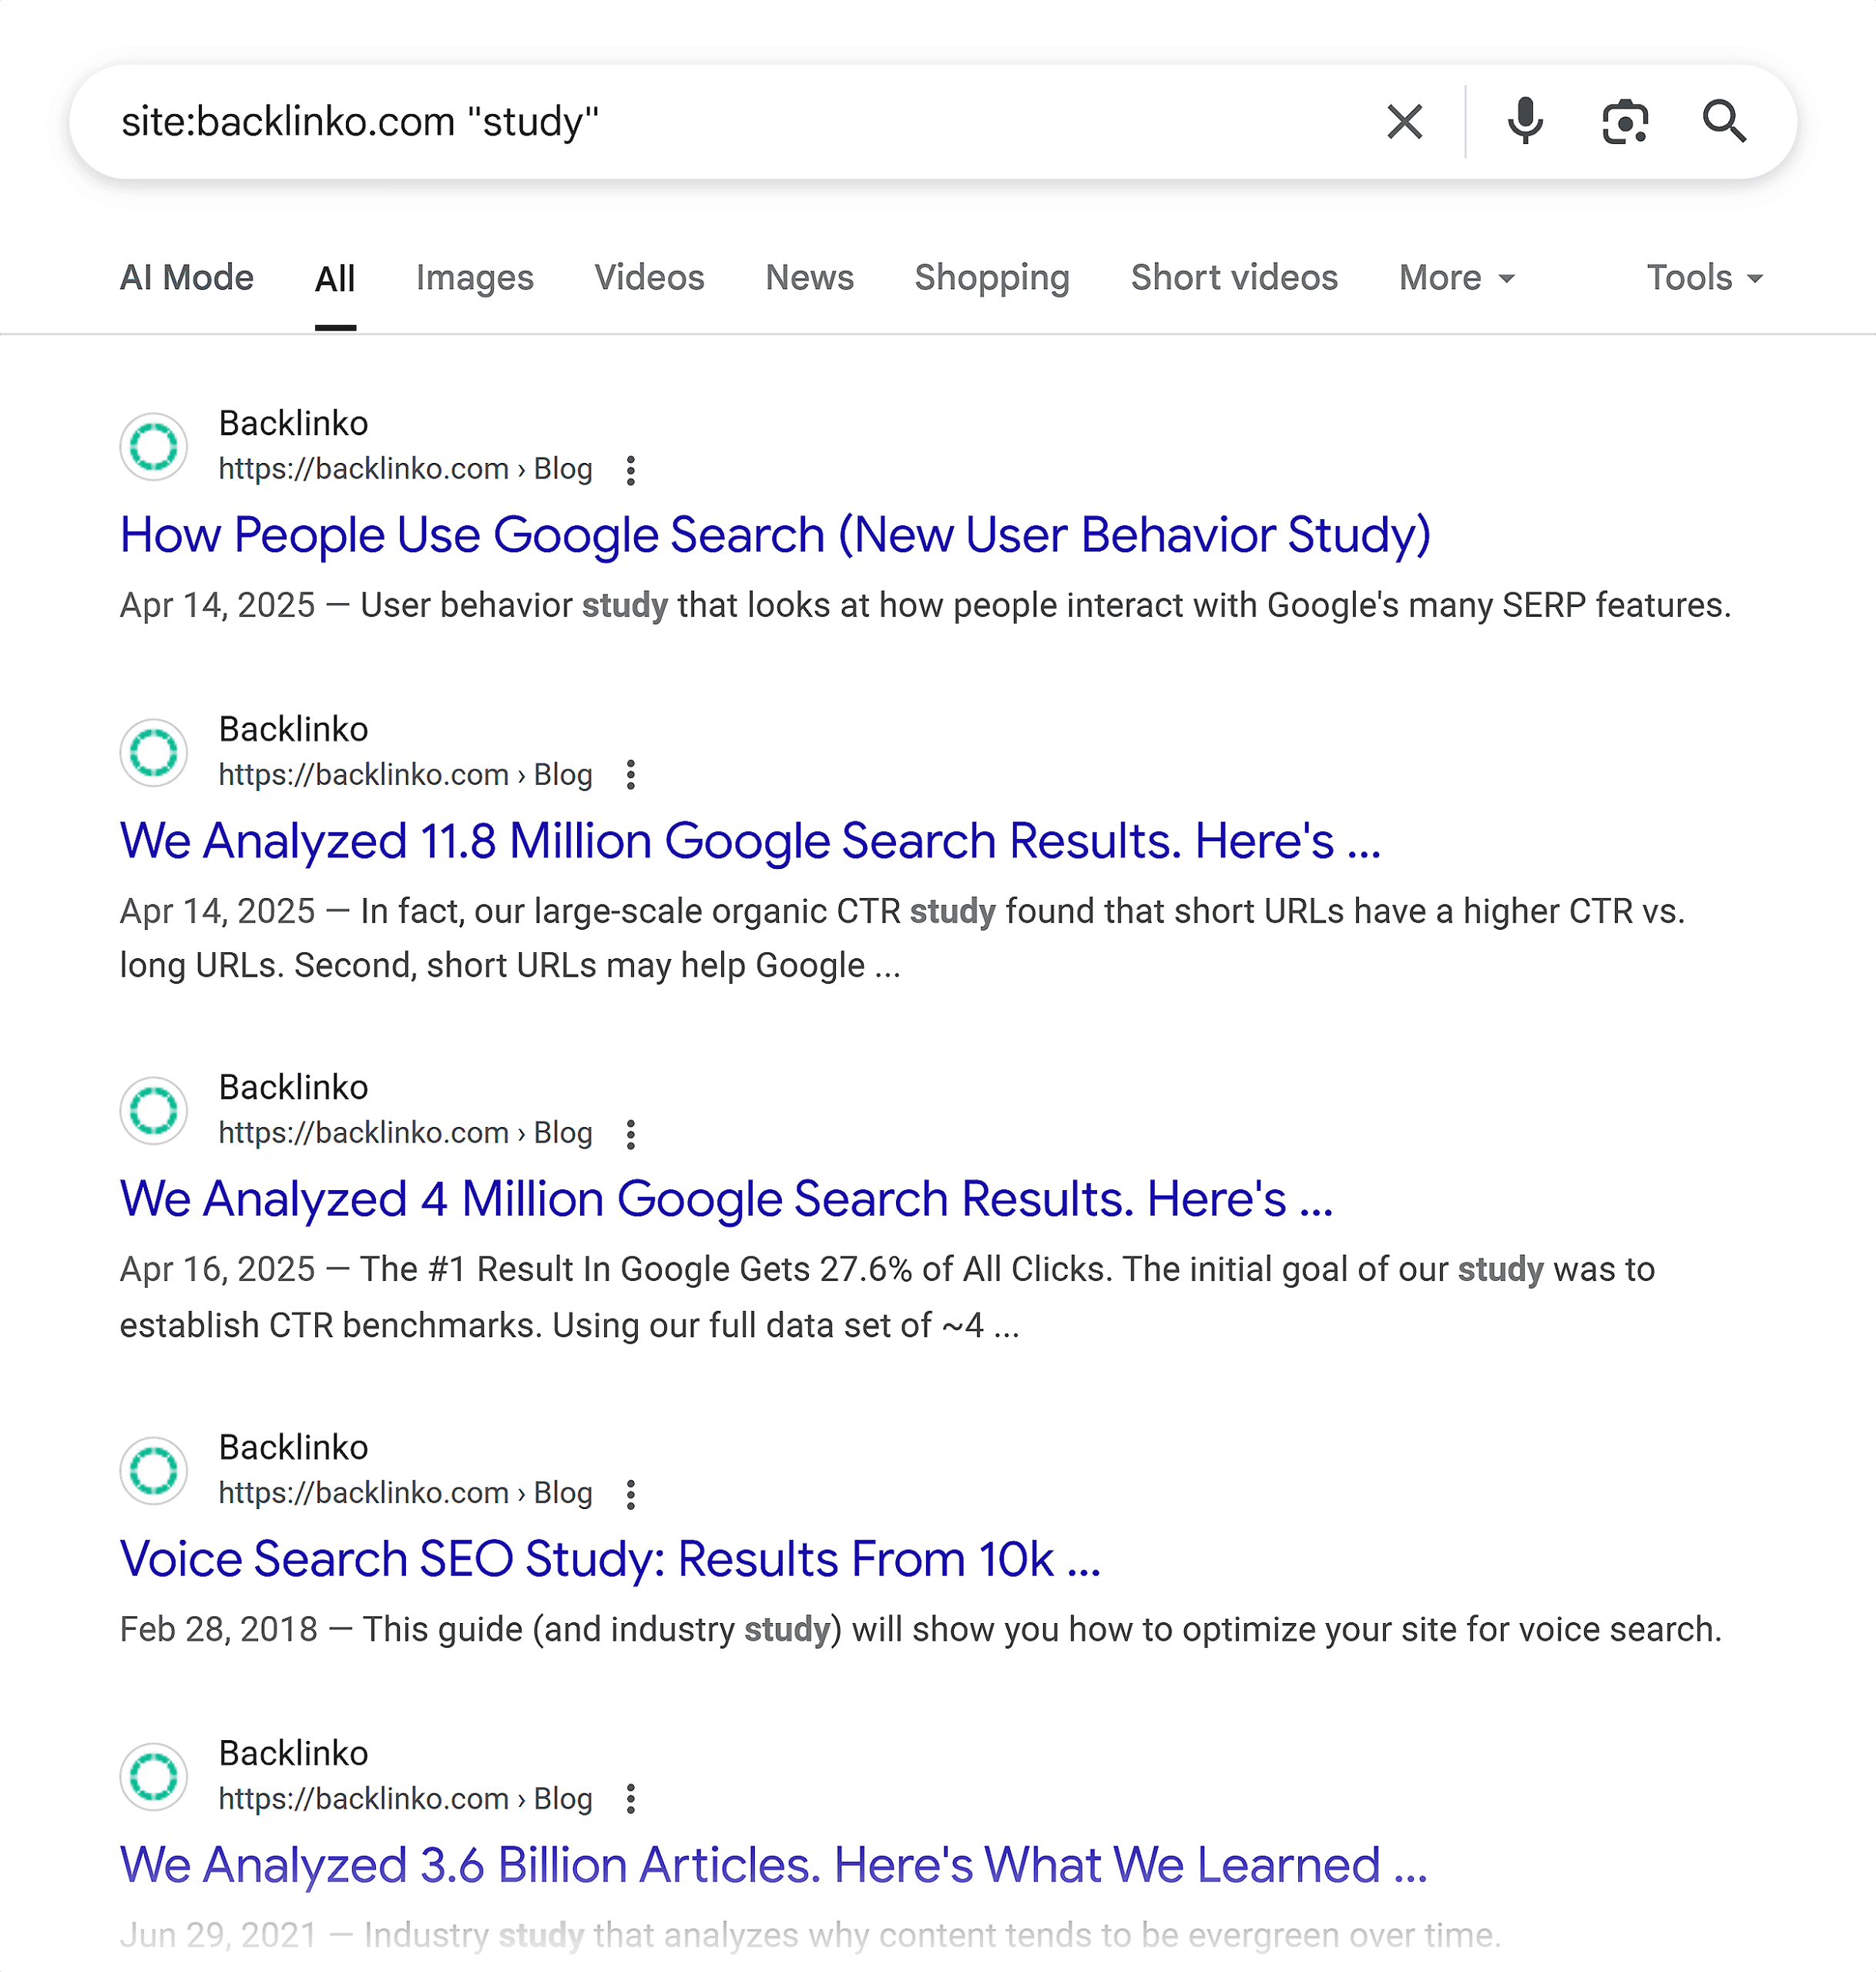The width and height of the screenshot is (1876, 1972).
Task: Click the "Feb 28, 2018" voice search snippet
Action: coord(920,1629)
